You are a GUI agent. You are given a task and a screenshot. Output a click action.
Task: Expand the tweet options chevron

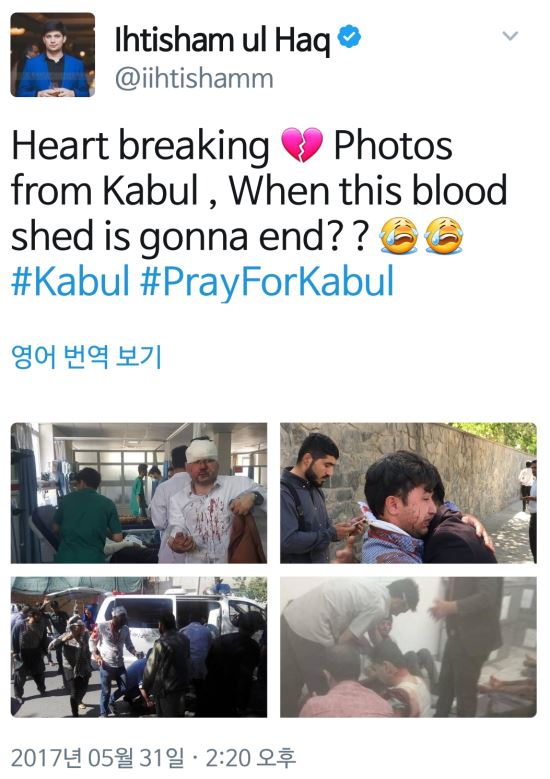tap(510, 36)
